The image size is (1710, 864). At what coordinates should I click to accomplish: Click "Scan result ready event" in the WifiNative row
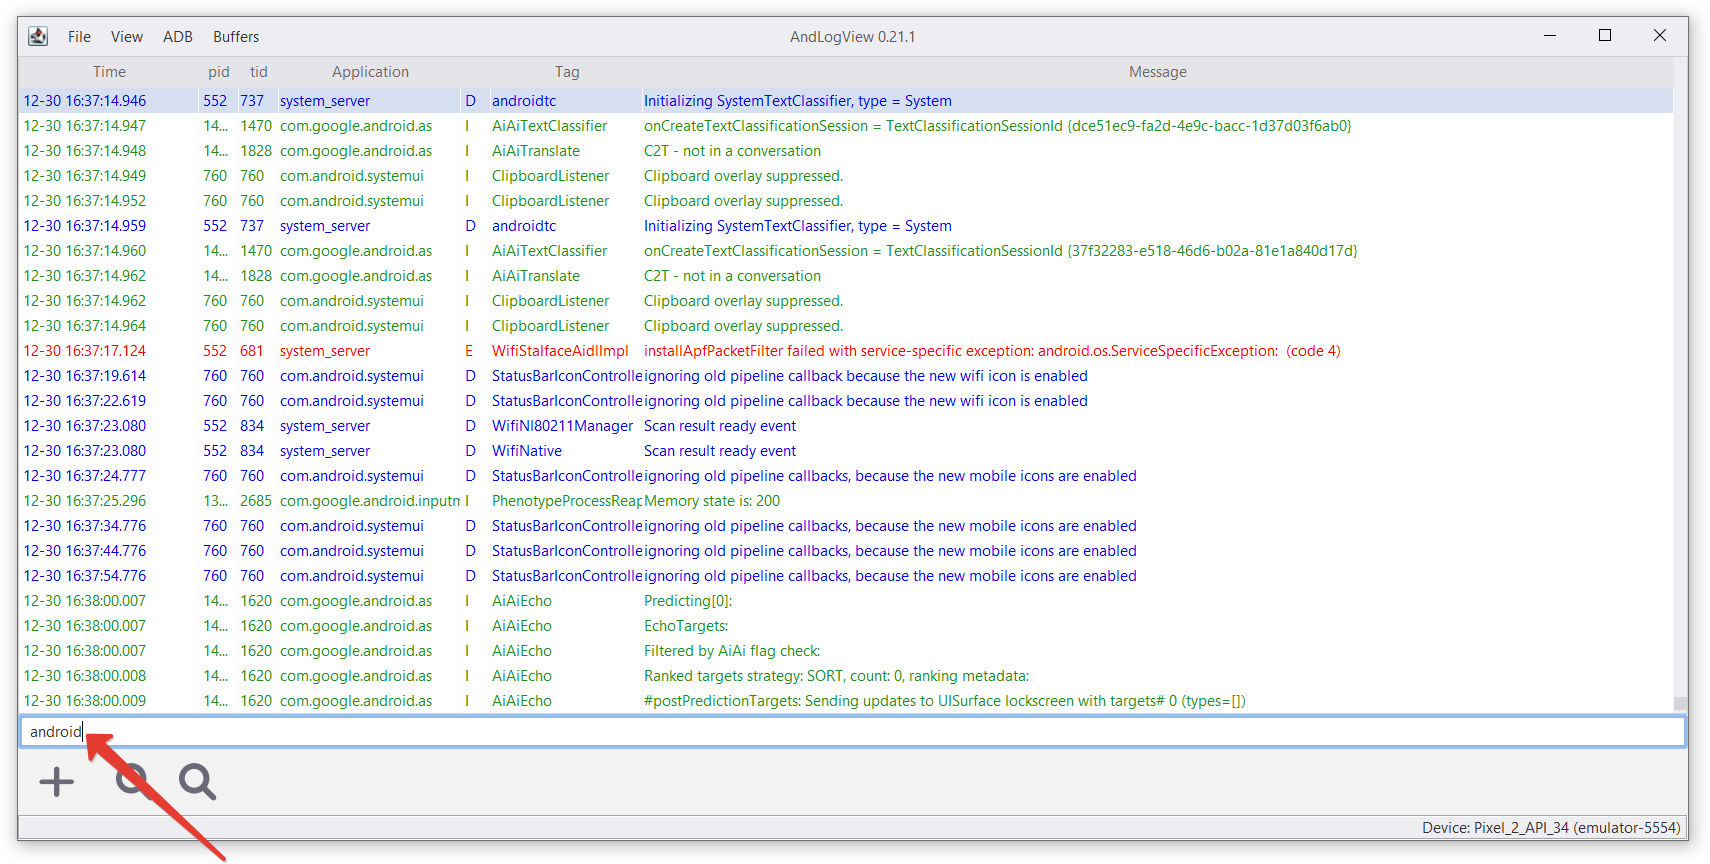click(x=720, y=451)
